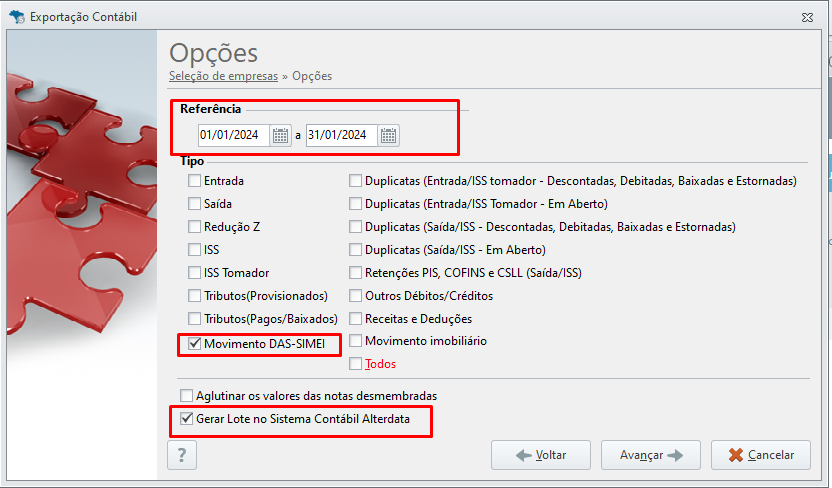
Task: Cancel the export wizard
Action: (x=761, y=455)
